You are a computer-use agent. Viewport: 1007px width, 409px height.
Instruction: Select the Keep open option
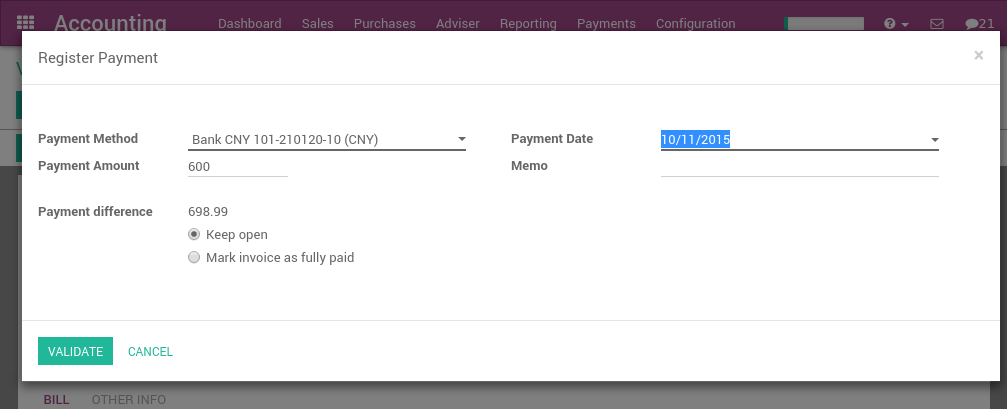coord(194,234)
